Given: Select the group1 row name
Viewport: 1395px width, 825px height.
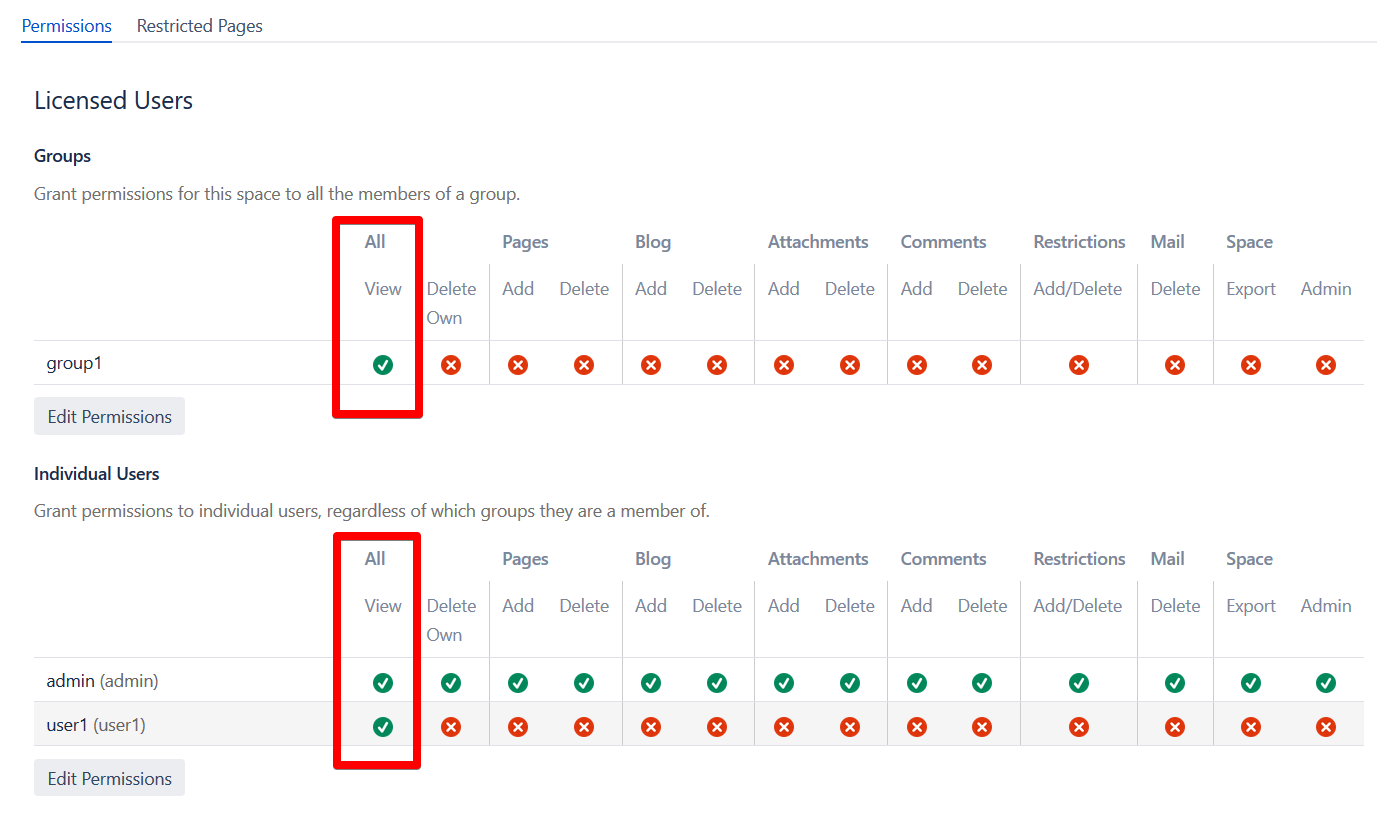Looking at the screenshot, I should [x=74, y=364].
